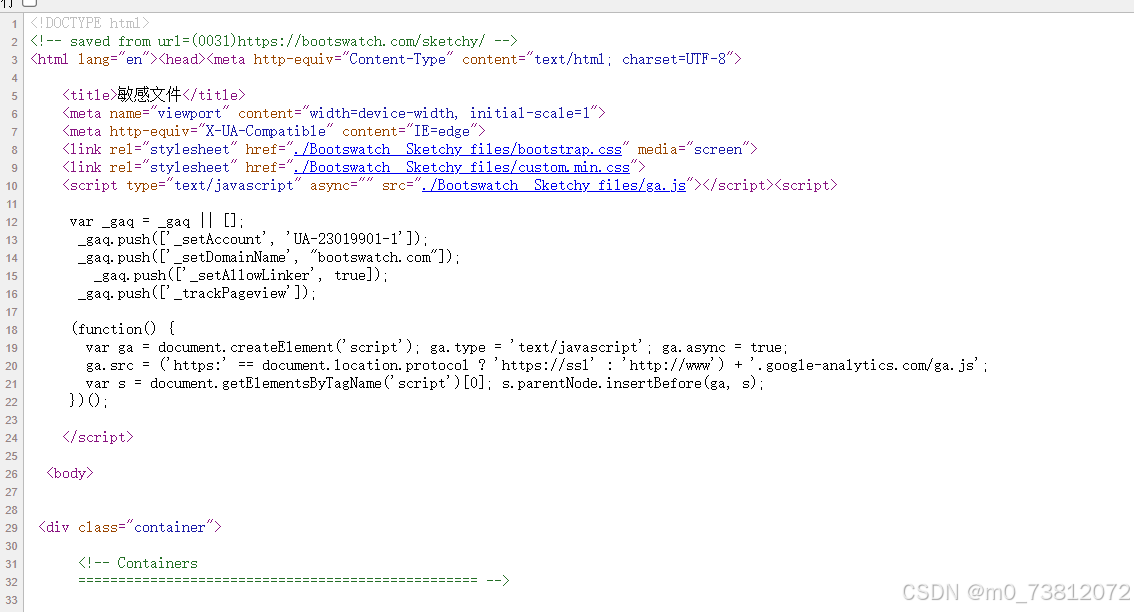
Task: Click the '<!-- Containers' comment line
Action: pyautogui.click(x=138, y=563)
